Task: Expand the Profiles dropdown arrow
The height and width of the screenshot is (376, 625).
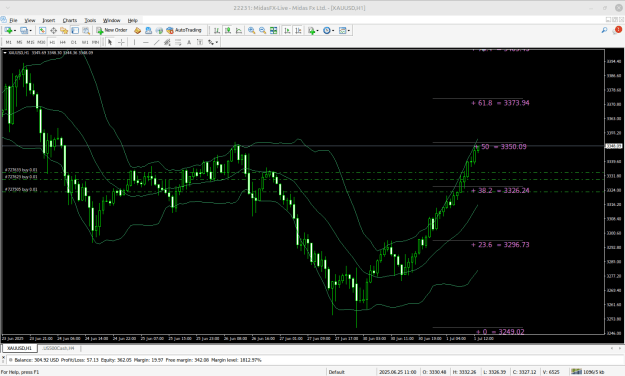Action: tap(31, 30)
